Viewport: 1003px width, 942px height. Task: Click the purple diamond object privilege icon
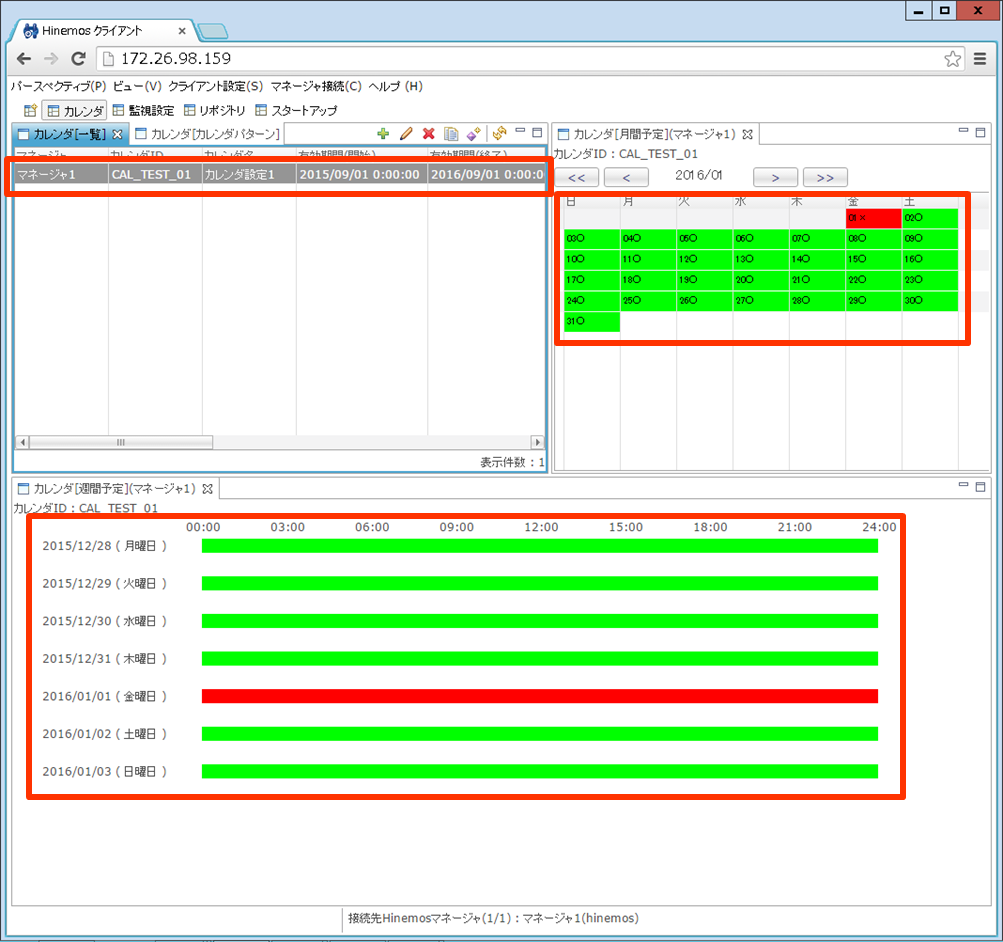473,134
